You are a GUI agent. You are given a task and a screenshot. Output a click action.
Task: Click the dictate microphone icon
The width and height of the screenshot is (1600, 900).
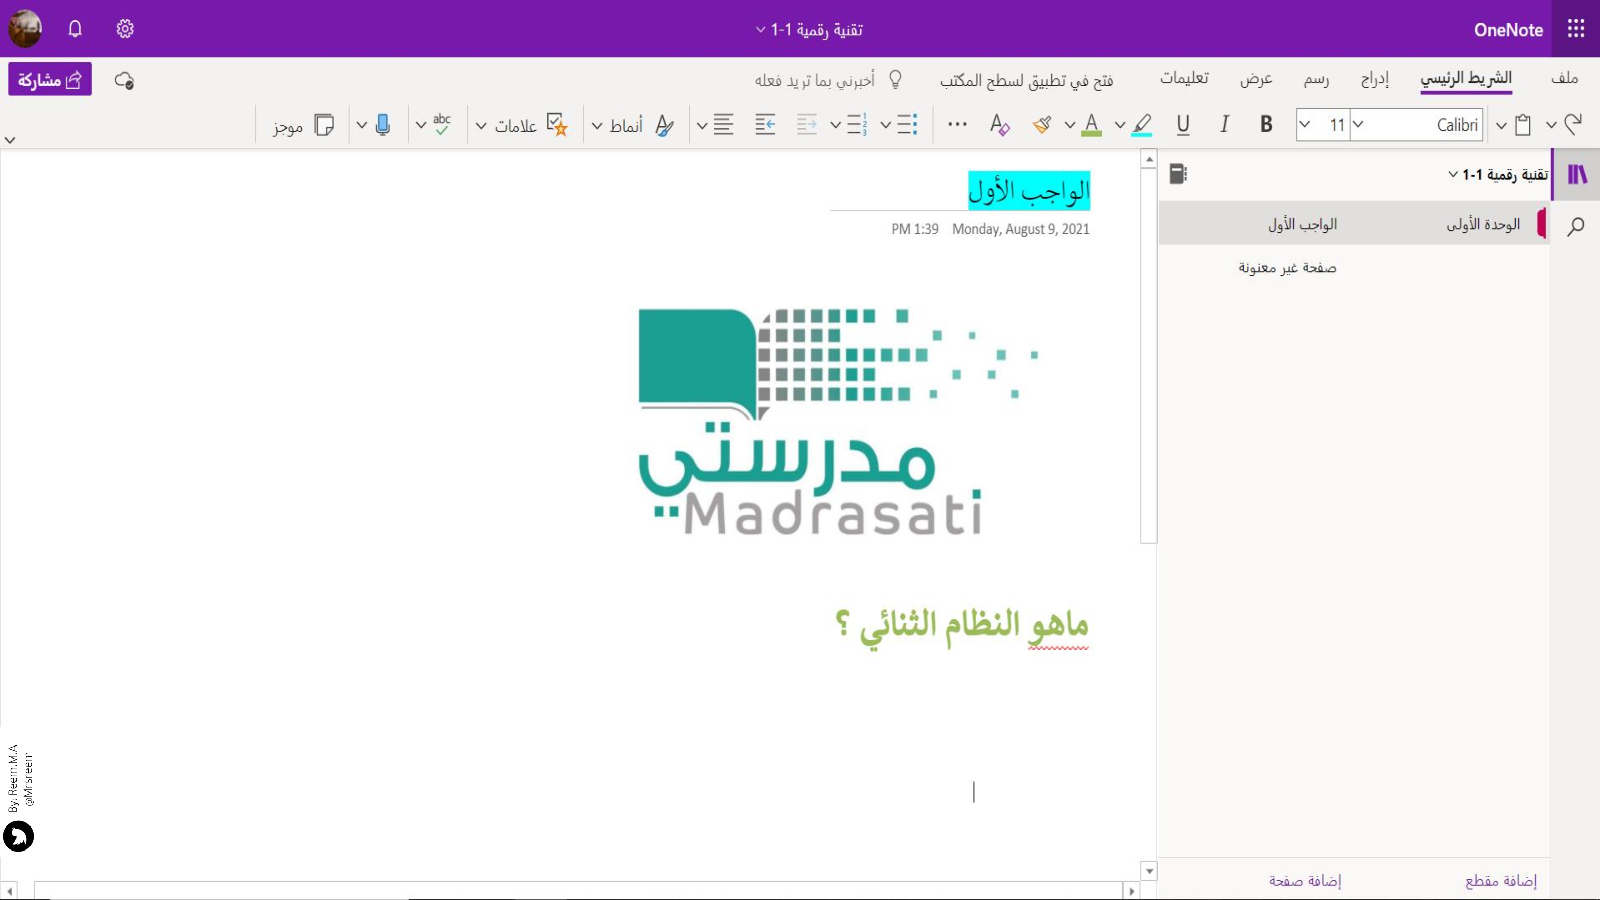[x=382, y=124]
